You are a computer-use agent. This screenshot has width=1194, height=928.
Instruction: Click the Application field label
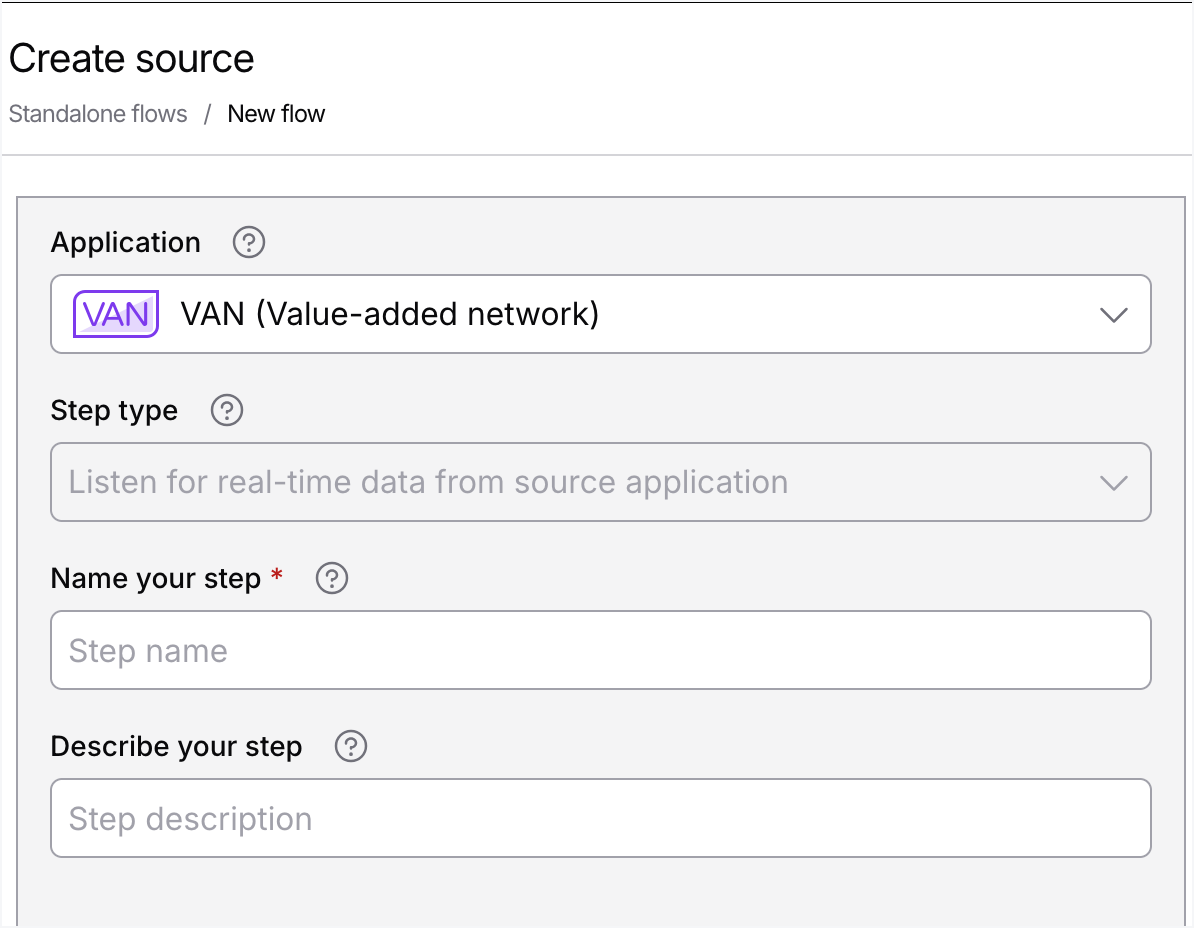coord(126,243)
